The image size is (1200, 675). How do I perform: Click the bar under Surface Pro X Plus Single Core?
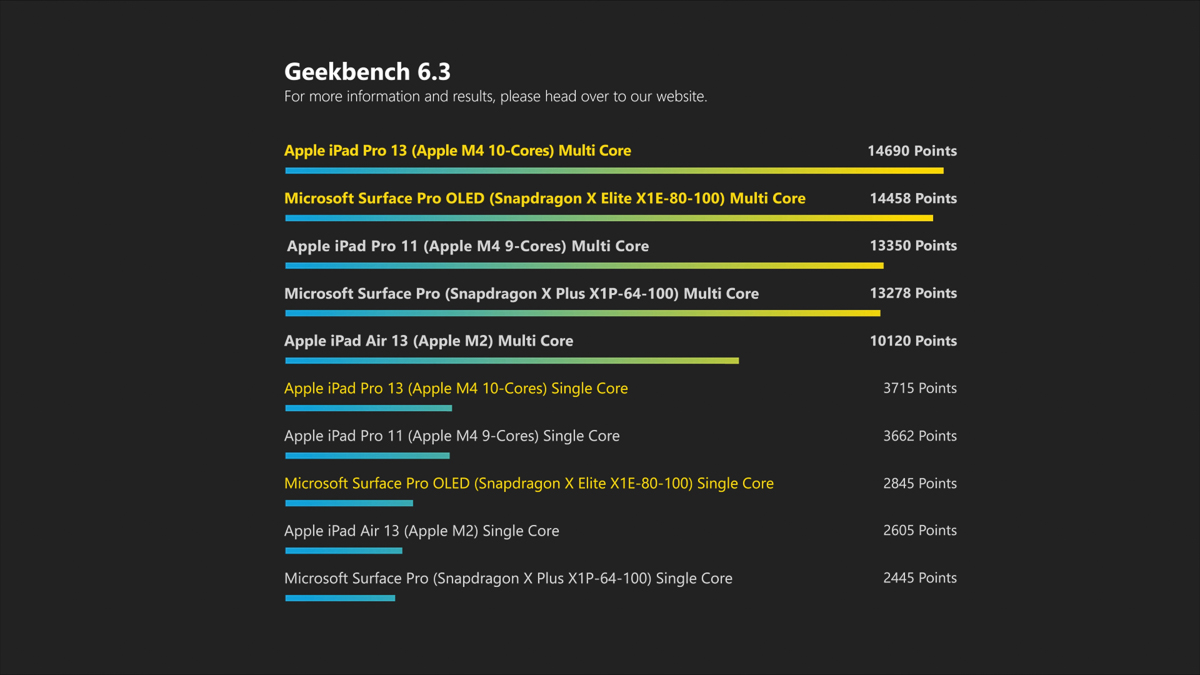pos(340,598)
